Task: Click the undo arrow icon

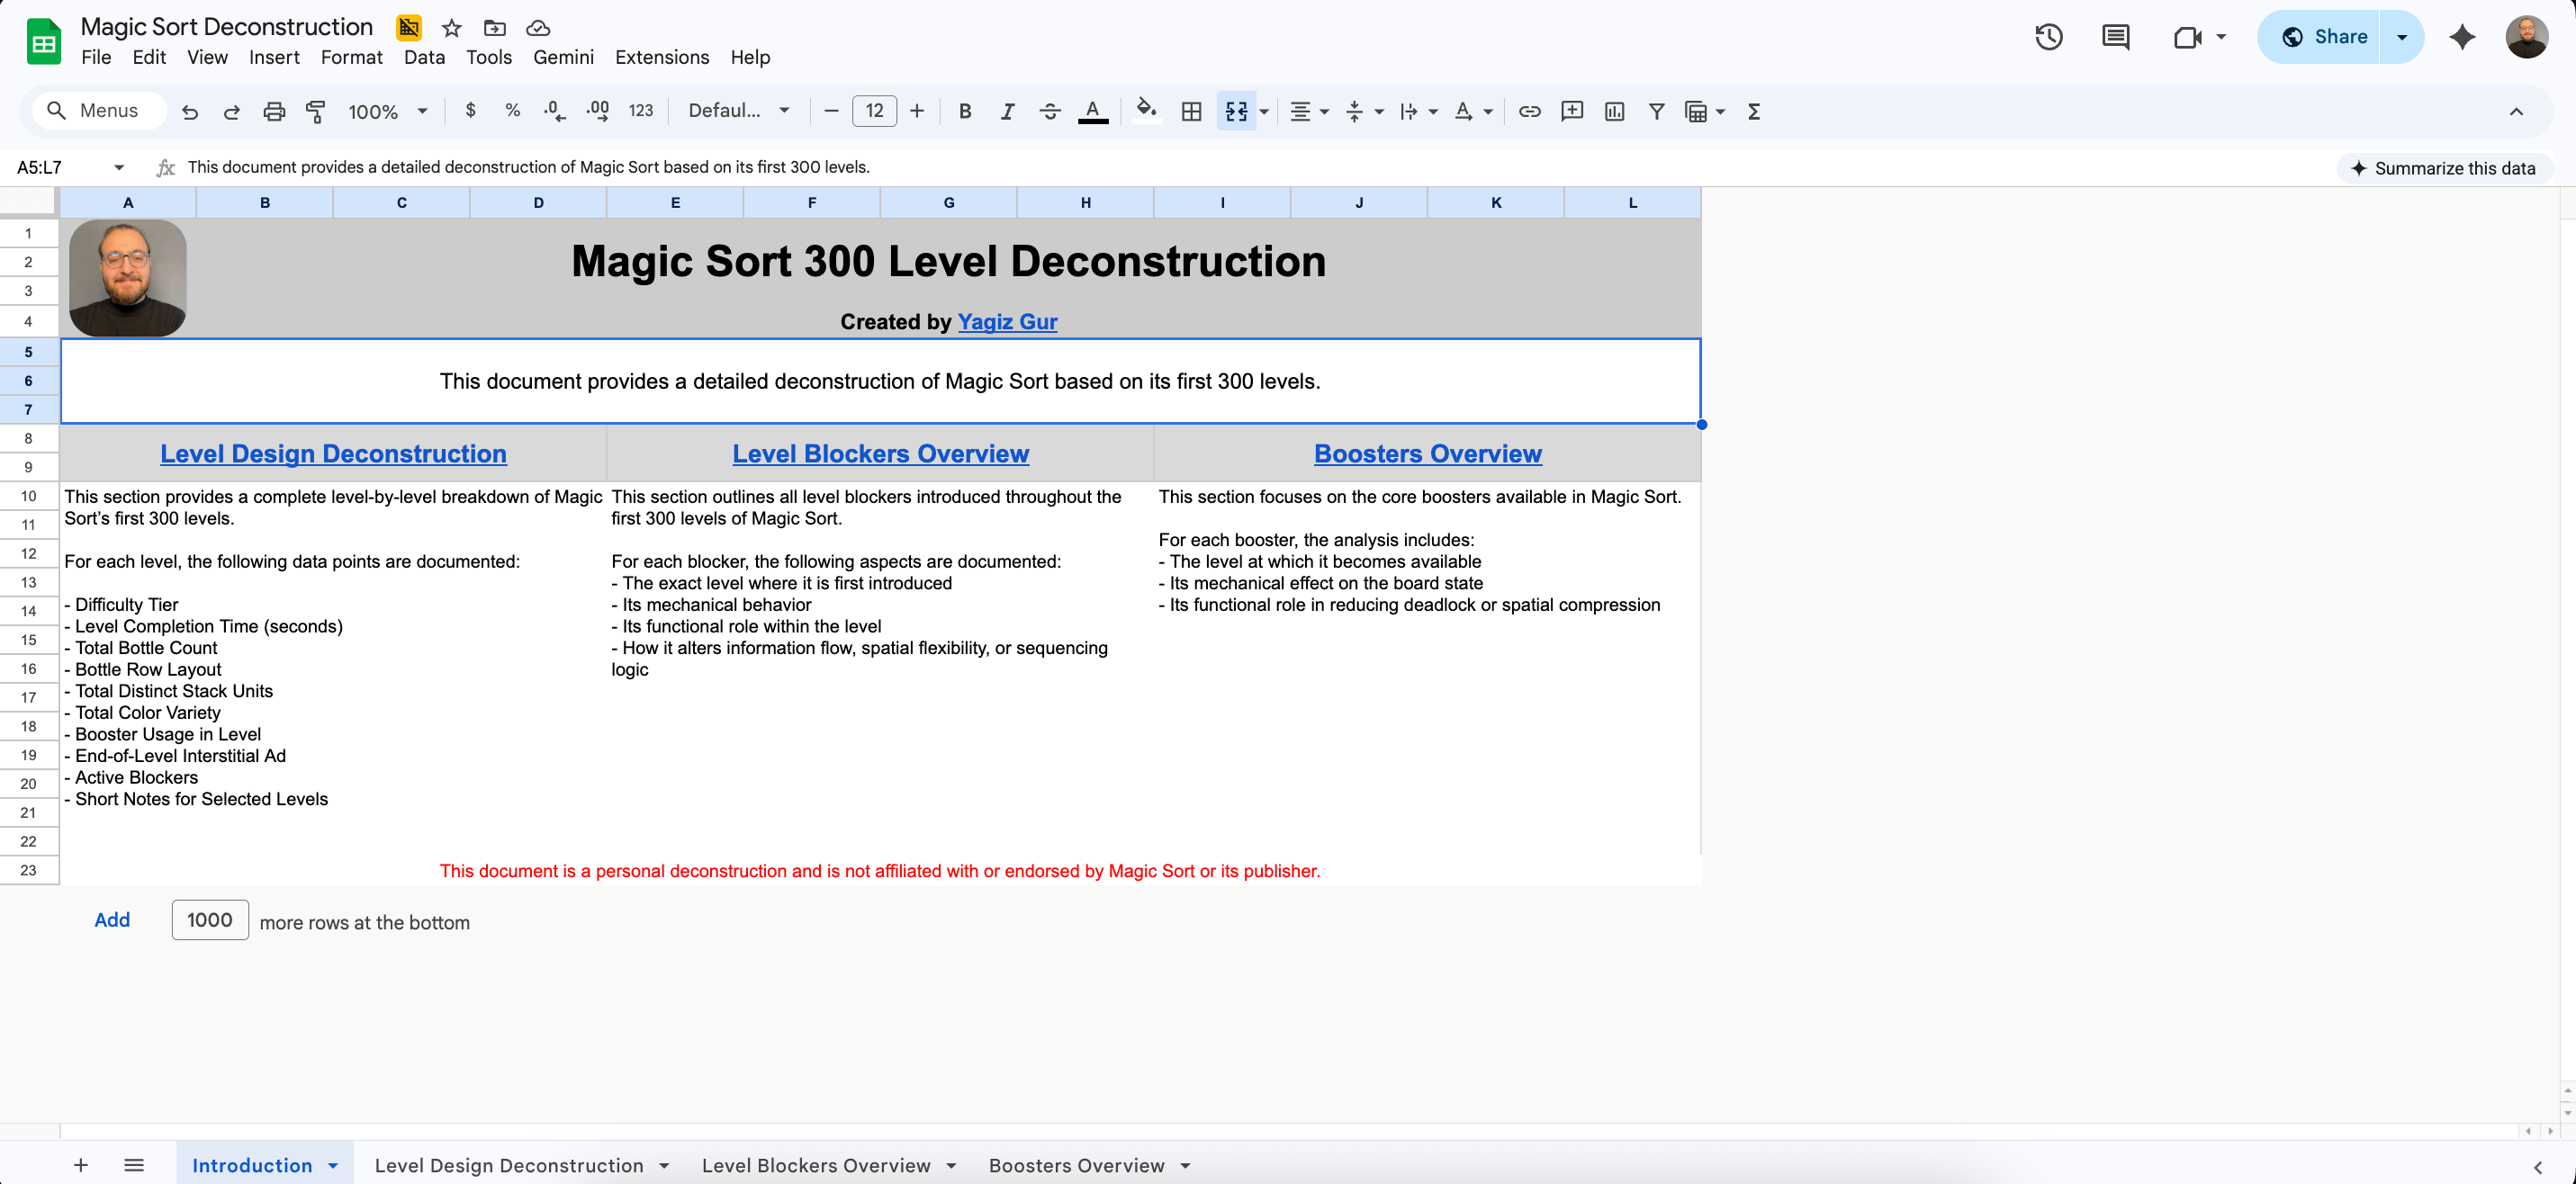Action: click(190, 111)
